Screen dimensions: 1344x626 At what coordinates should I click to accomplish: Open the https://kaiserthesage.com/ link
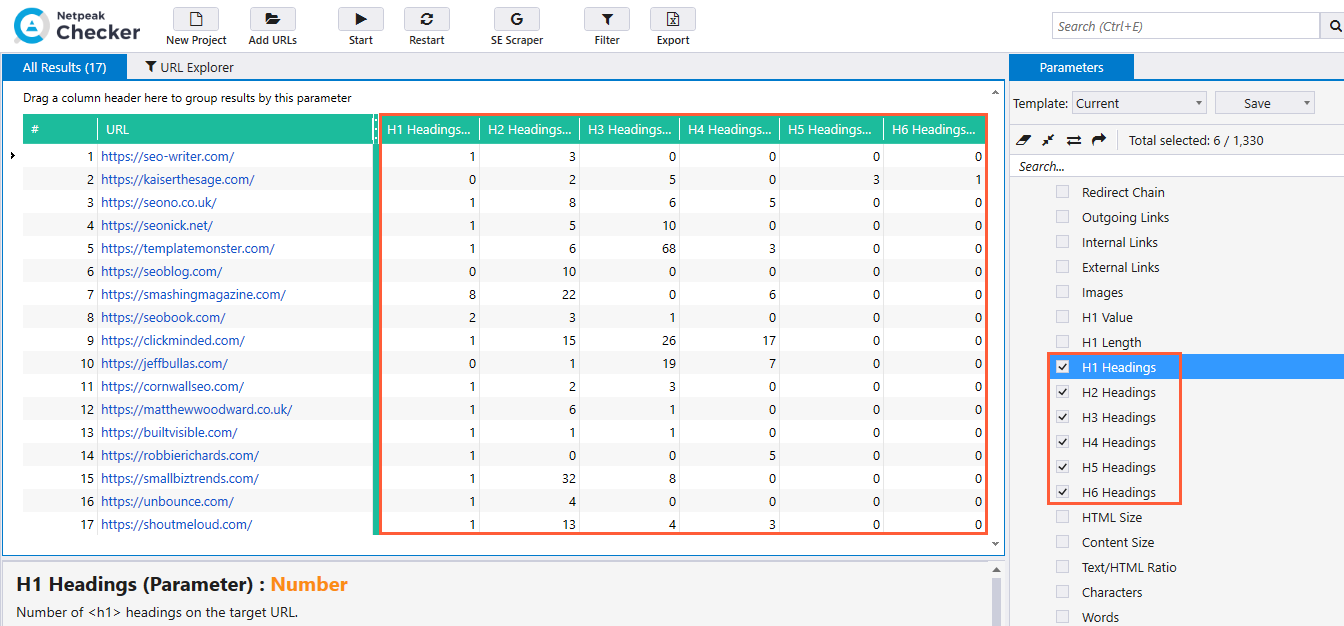(177, 179)
